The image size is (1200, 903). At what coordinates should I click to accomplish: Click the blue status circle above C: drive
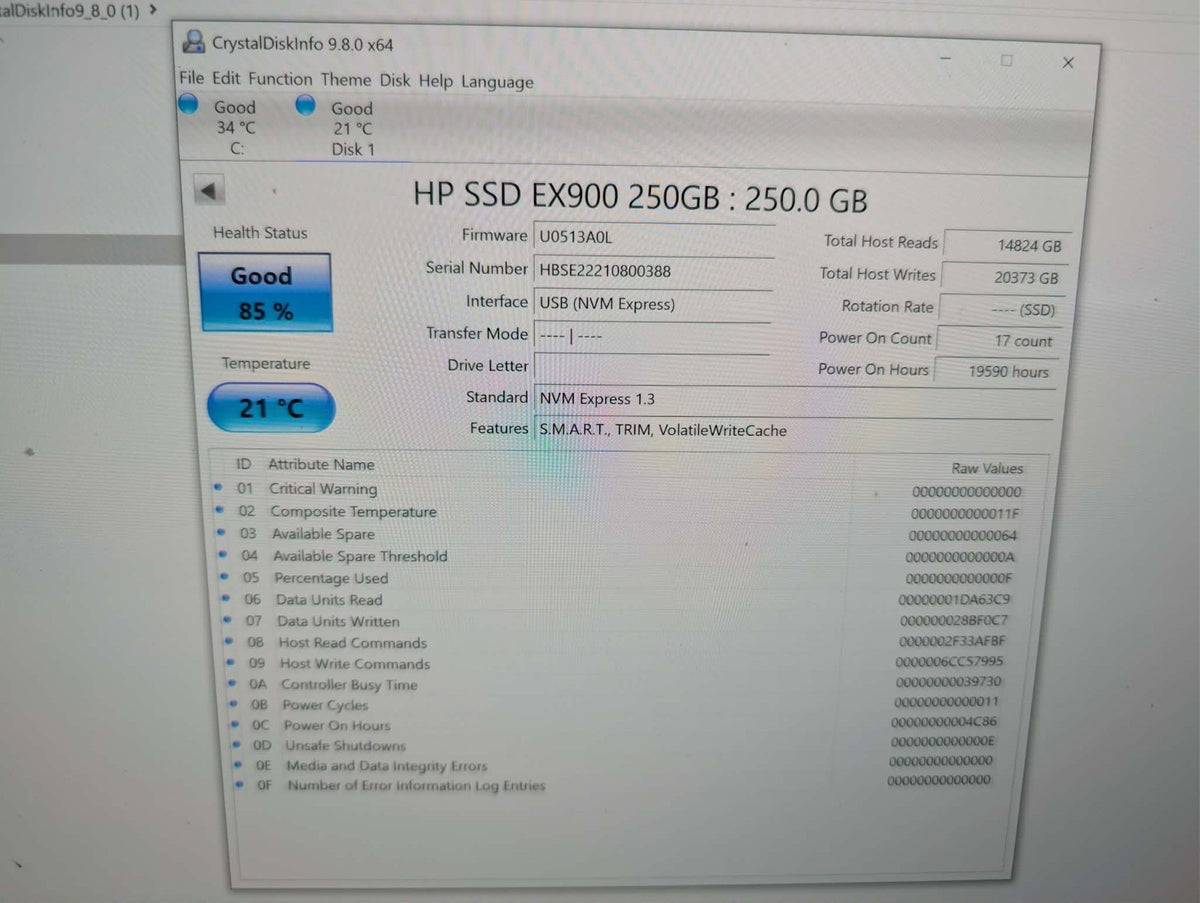[x=188, y=104]
